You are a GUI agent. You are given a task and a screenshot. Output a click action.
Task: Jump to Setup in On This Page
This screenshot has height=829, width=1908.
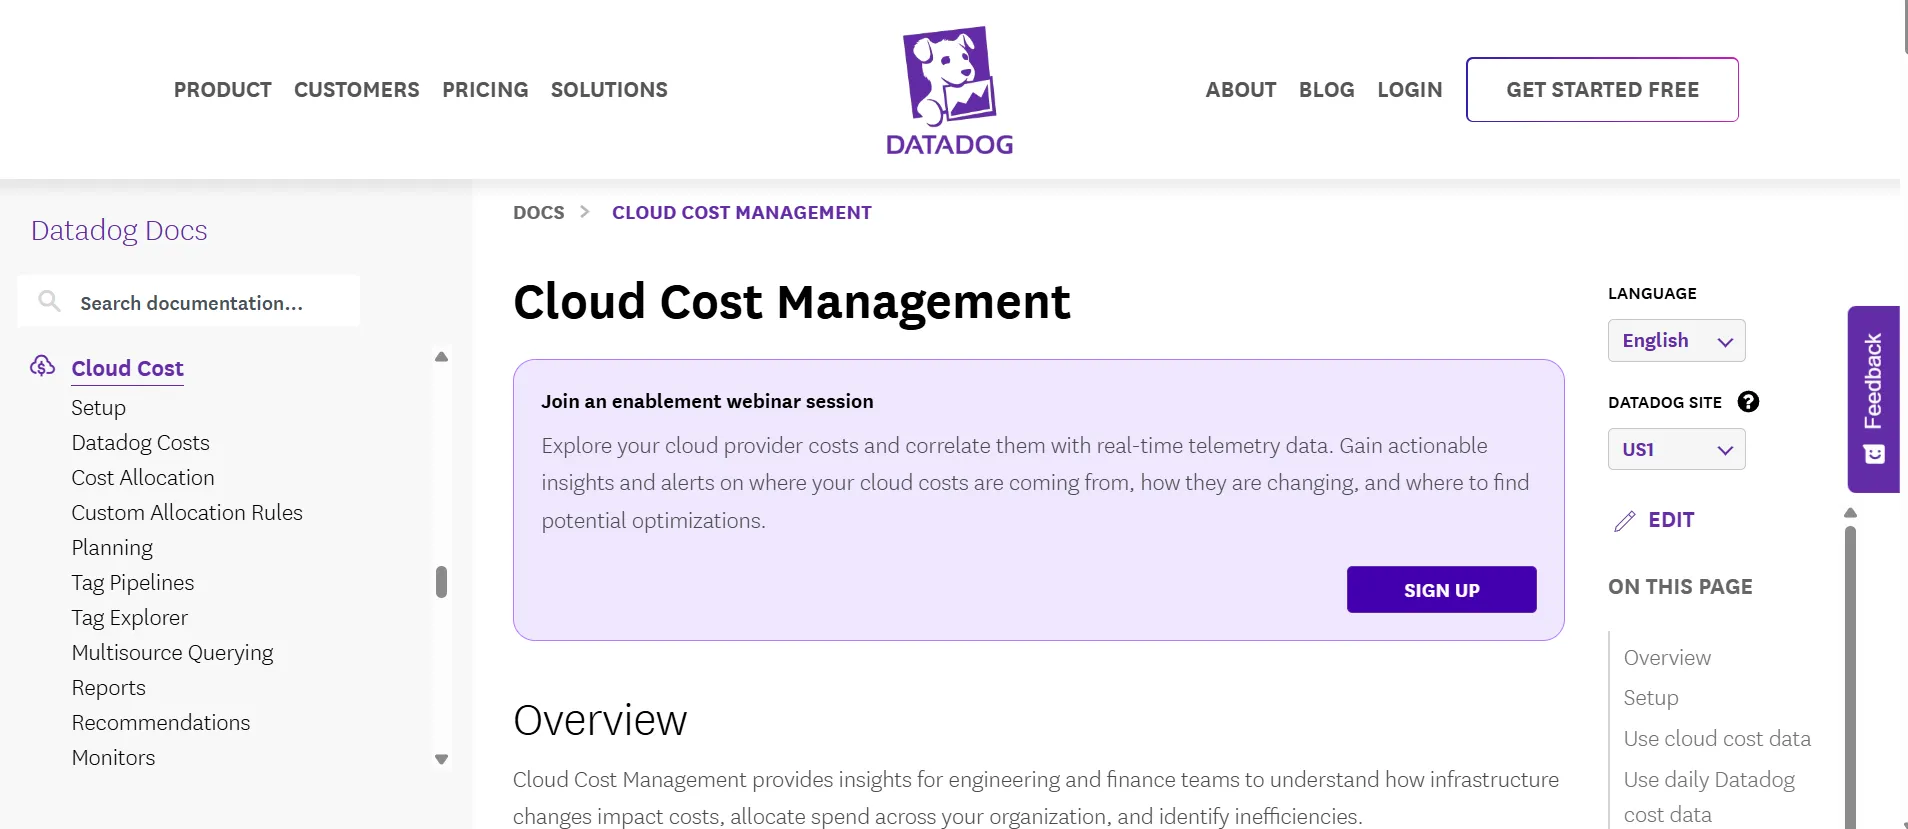[x=1651, y=698]
